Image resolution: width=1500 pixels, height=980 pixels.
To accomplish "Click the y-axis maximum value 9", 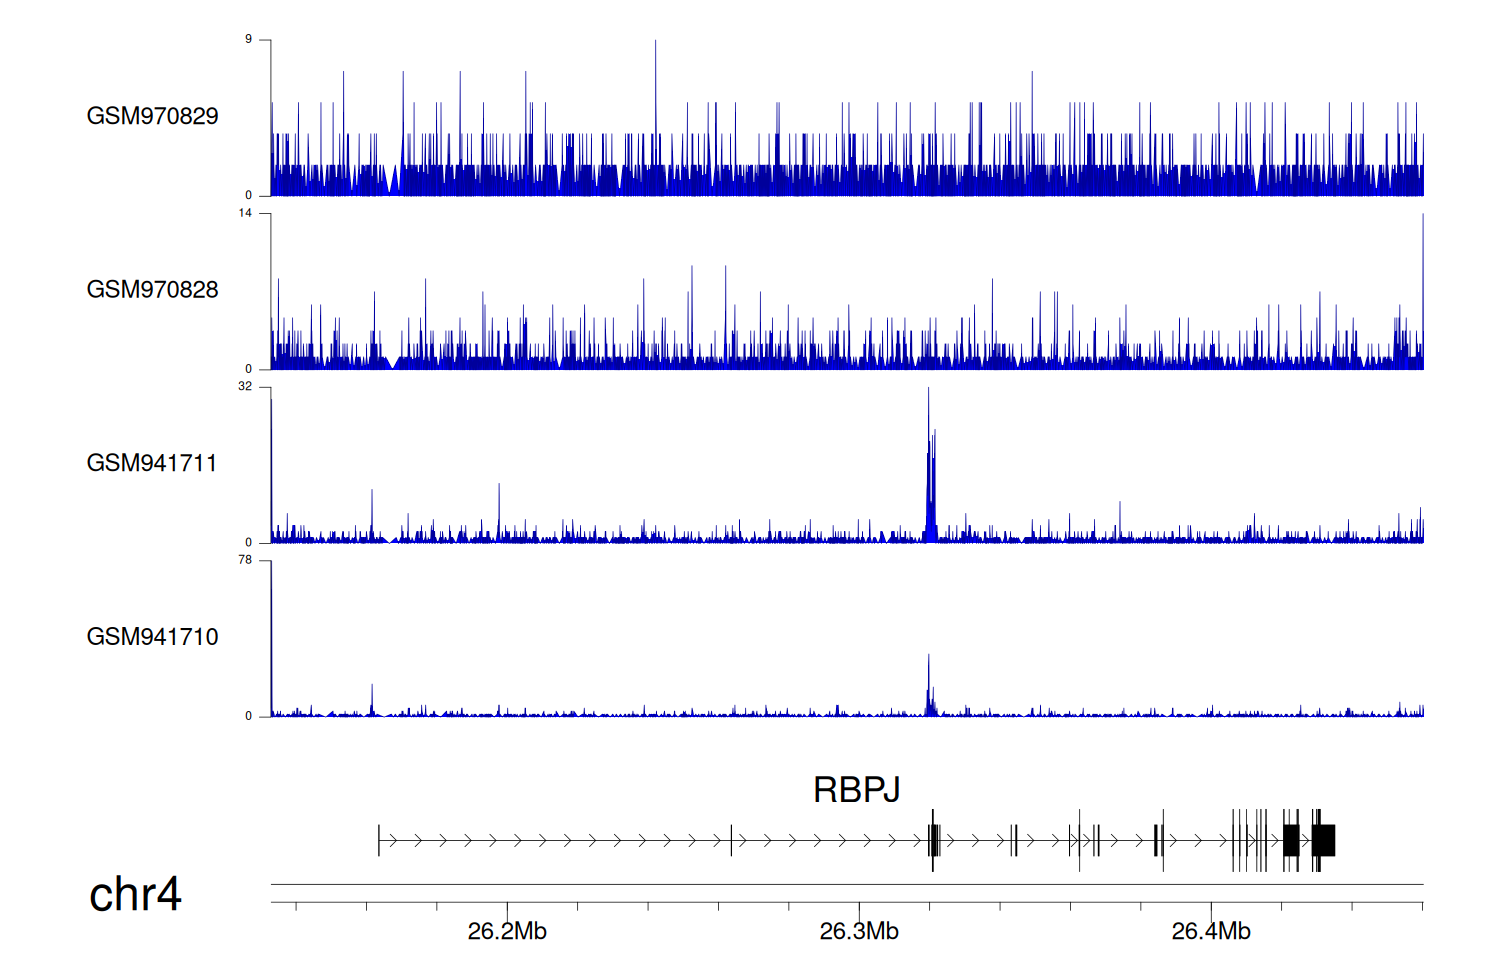I will point(249,39).
